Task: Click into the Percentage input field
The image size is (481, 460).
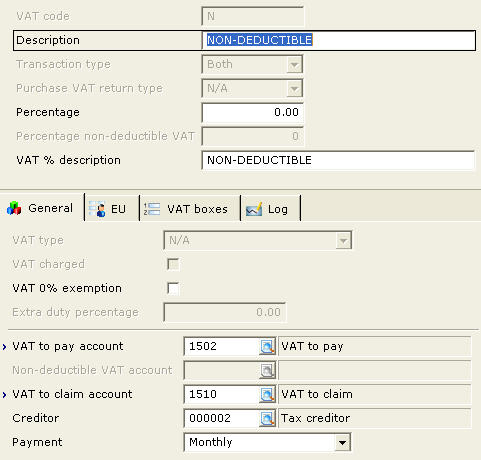Action: pyautogui.click(x=253, y=112)
